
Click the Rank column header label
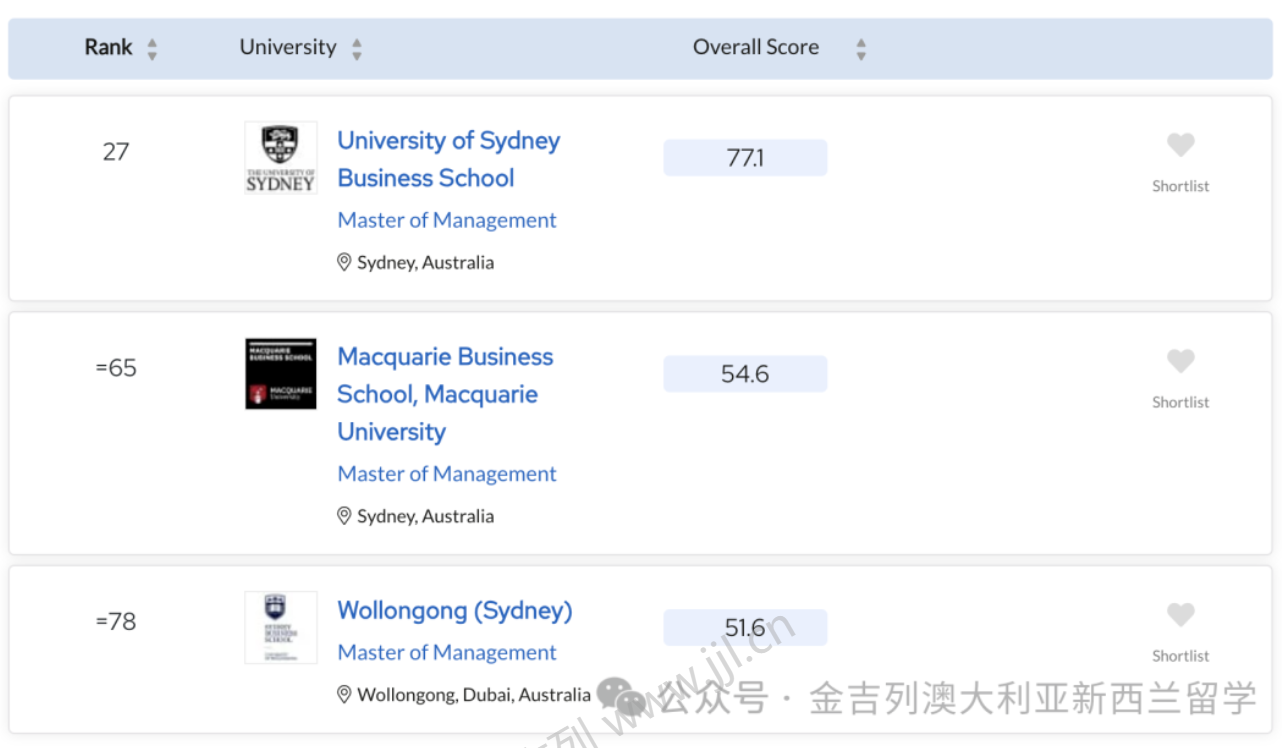(108, 47)
